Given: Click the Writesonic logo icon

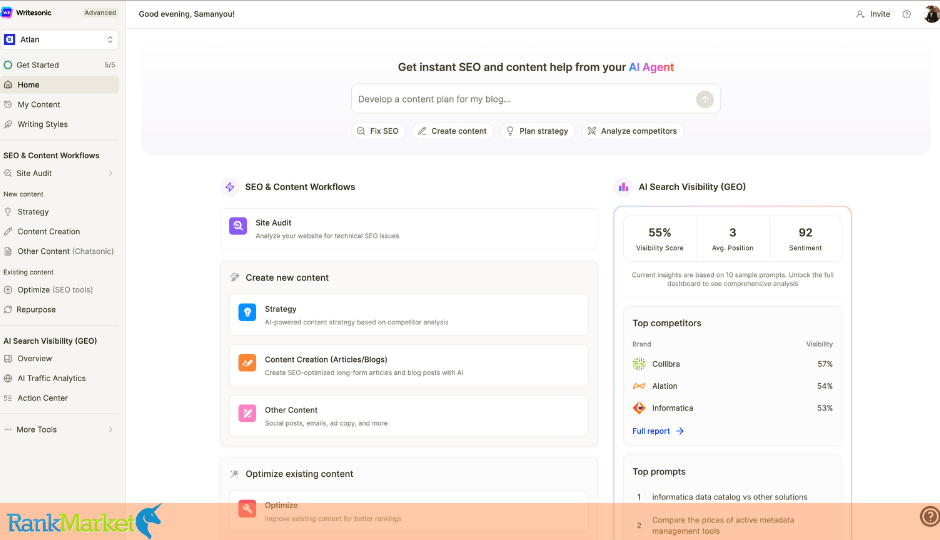Looking at the screenshot, I should [x=7, y=13].
